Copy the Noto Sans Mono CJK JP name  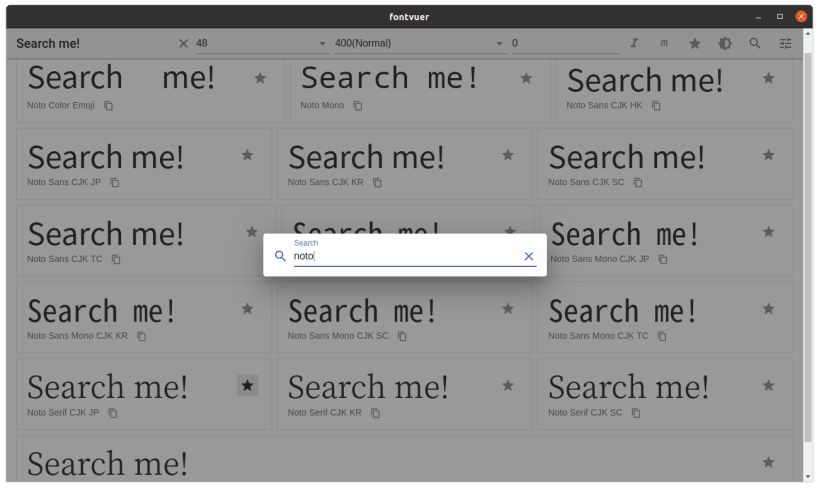(663, 259)
